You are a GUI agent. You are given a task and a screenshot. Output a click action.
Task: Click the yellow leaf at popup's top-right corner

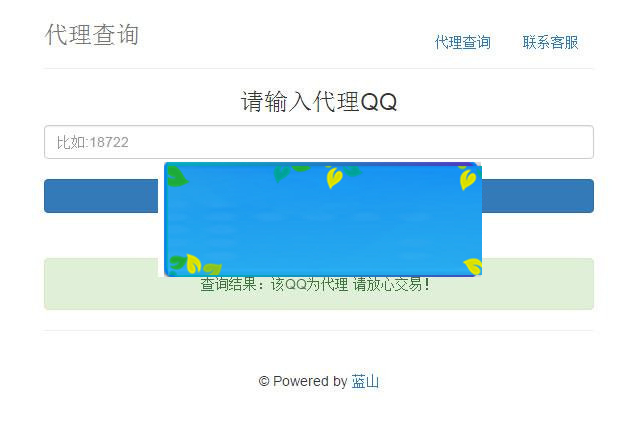click(467, 179)
